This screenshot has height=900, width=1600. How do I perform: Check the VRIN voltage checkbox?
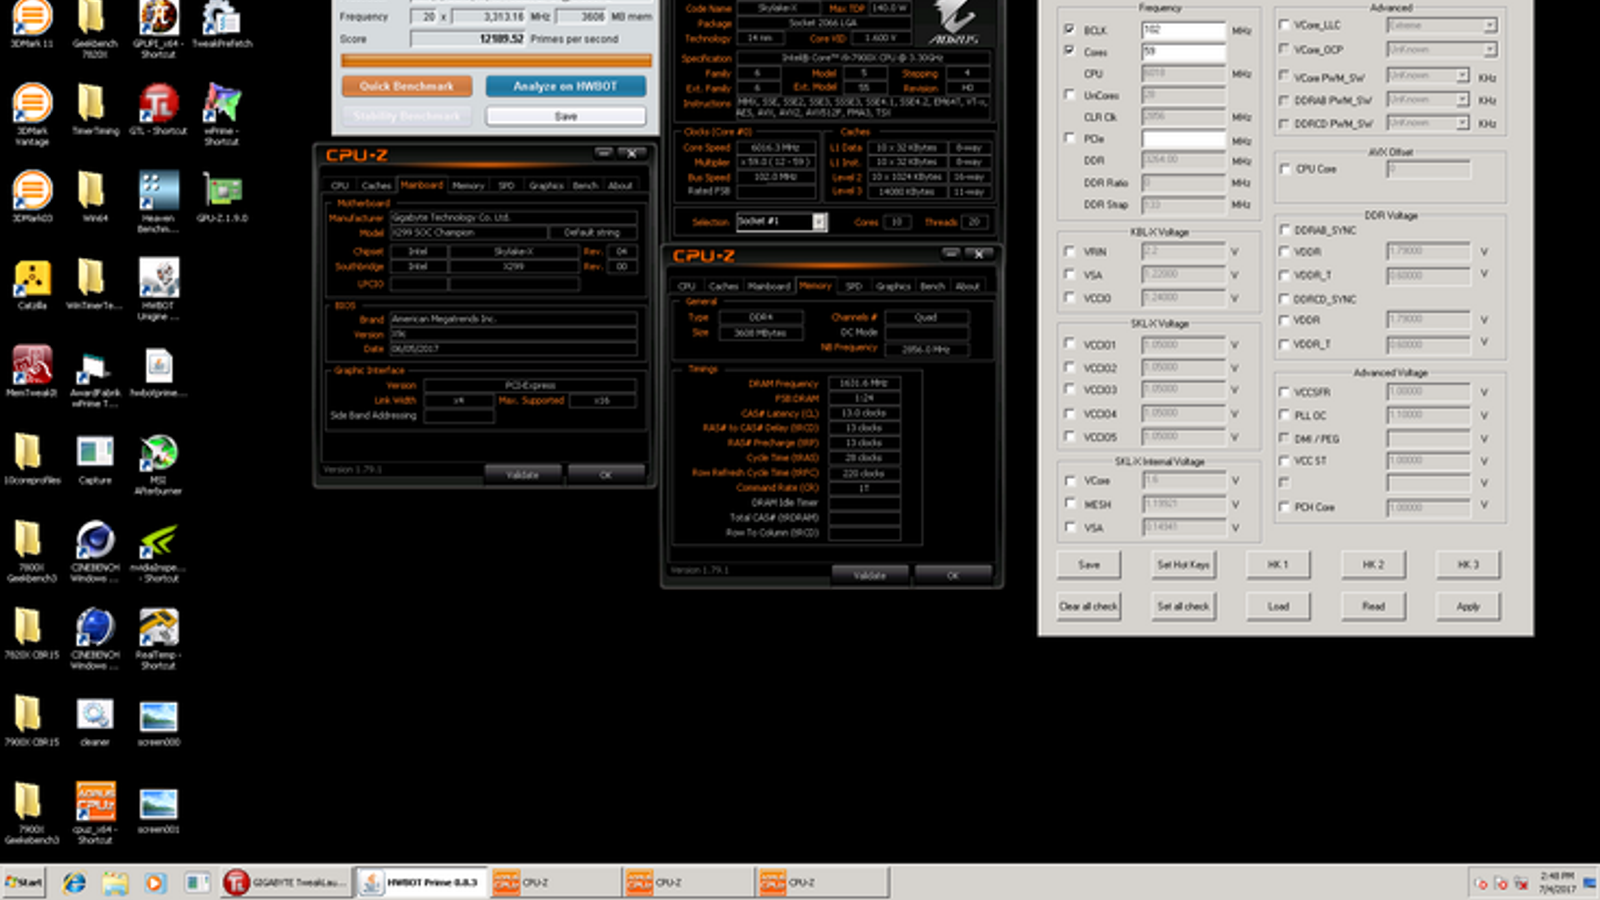click(x=1070, y=251)
